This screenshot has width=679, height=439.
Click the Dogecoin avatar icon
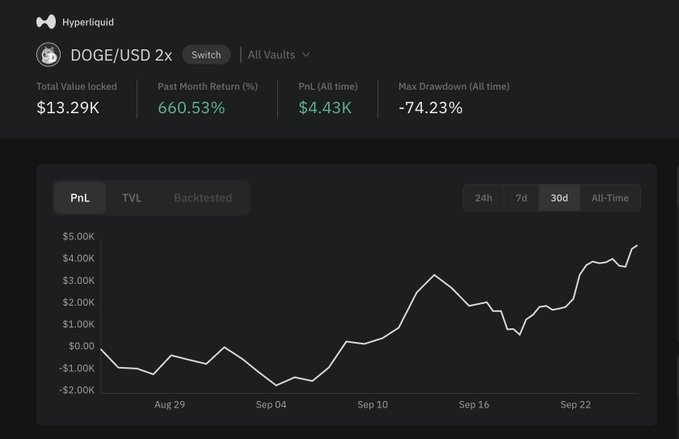[48, 55]
